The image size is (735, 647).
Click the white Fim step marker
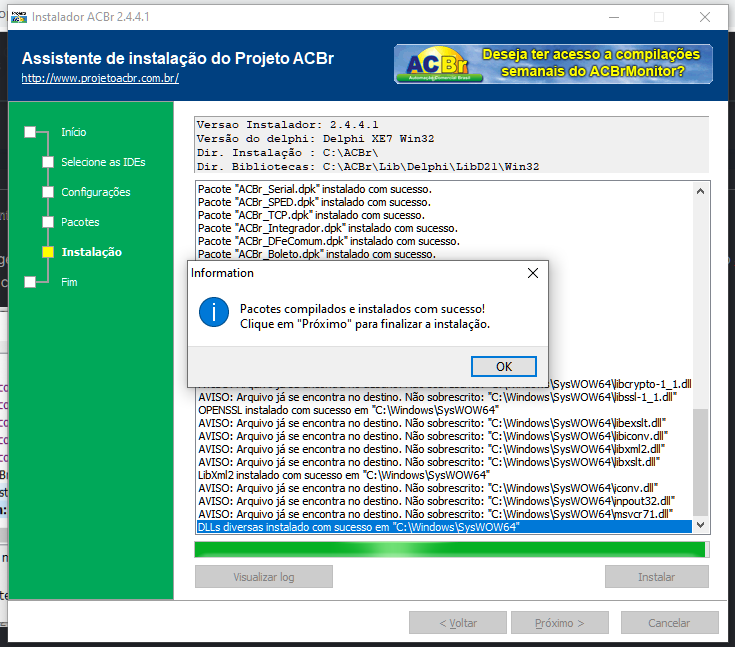30,282
